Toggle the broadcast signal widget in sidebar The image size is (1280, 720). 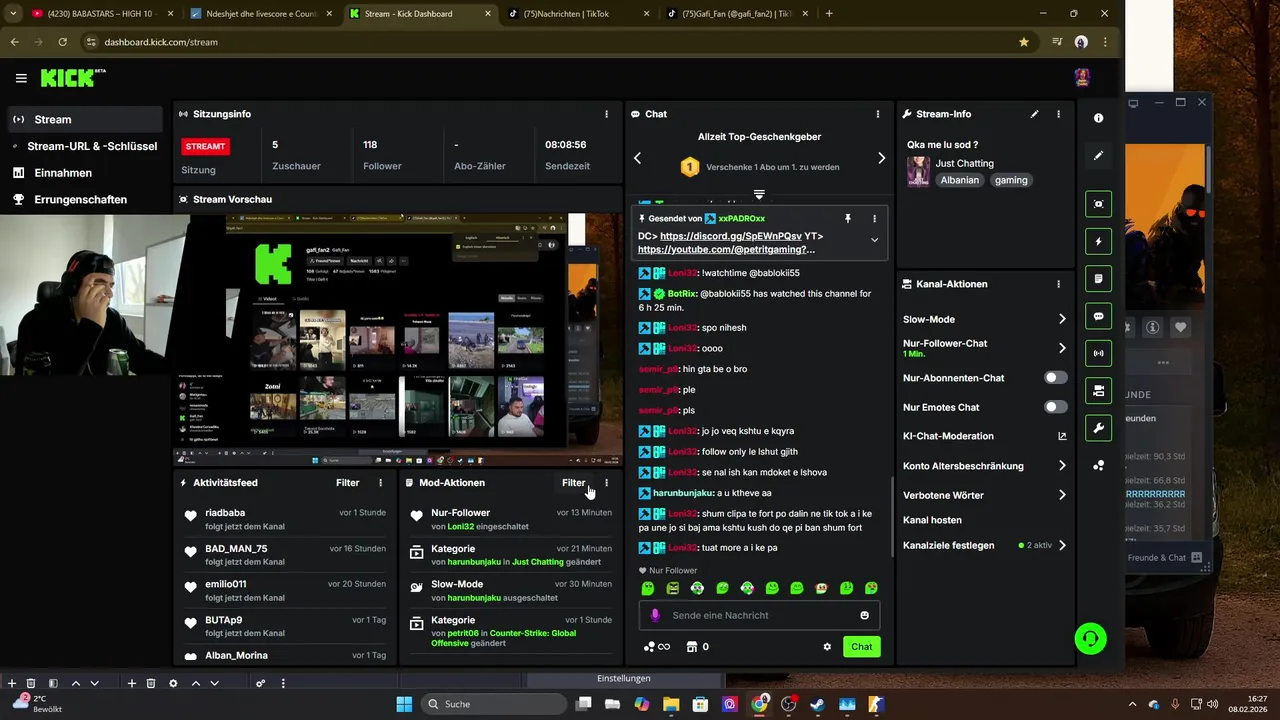(1098, 353)
